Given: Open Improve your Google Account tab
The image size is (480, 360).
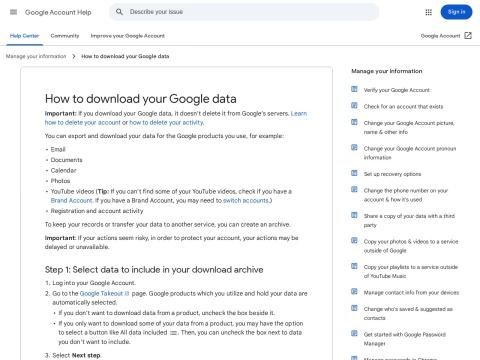Looking at the screenshot, I should [x=128, y=36].
